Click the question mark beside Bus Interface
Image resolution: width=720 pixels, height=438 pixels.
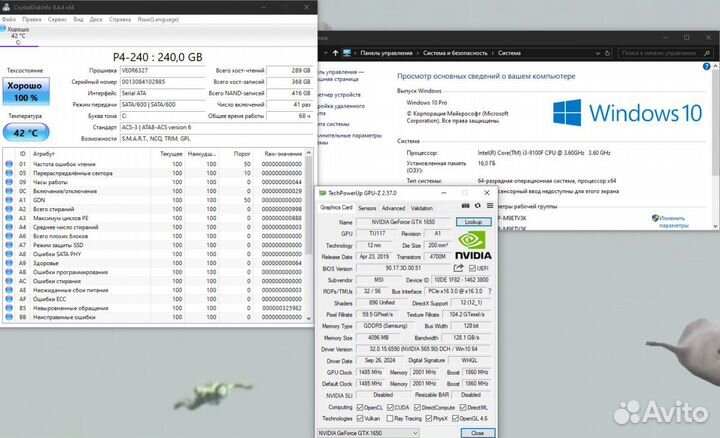point(490,292)
